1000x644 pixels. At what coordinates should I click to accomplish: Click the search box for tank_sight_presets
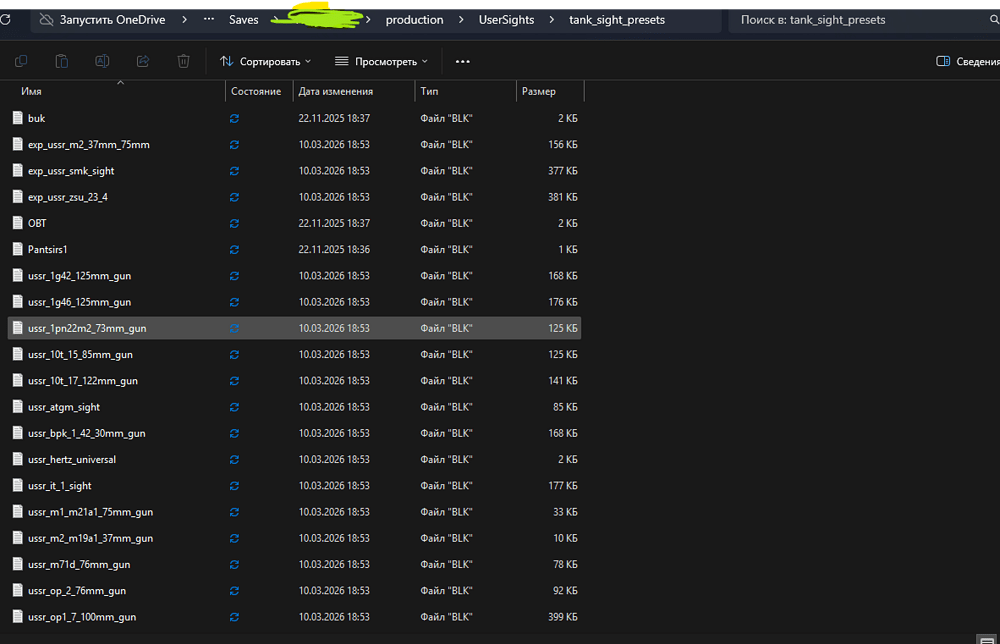860,20
